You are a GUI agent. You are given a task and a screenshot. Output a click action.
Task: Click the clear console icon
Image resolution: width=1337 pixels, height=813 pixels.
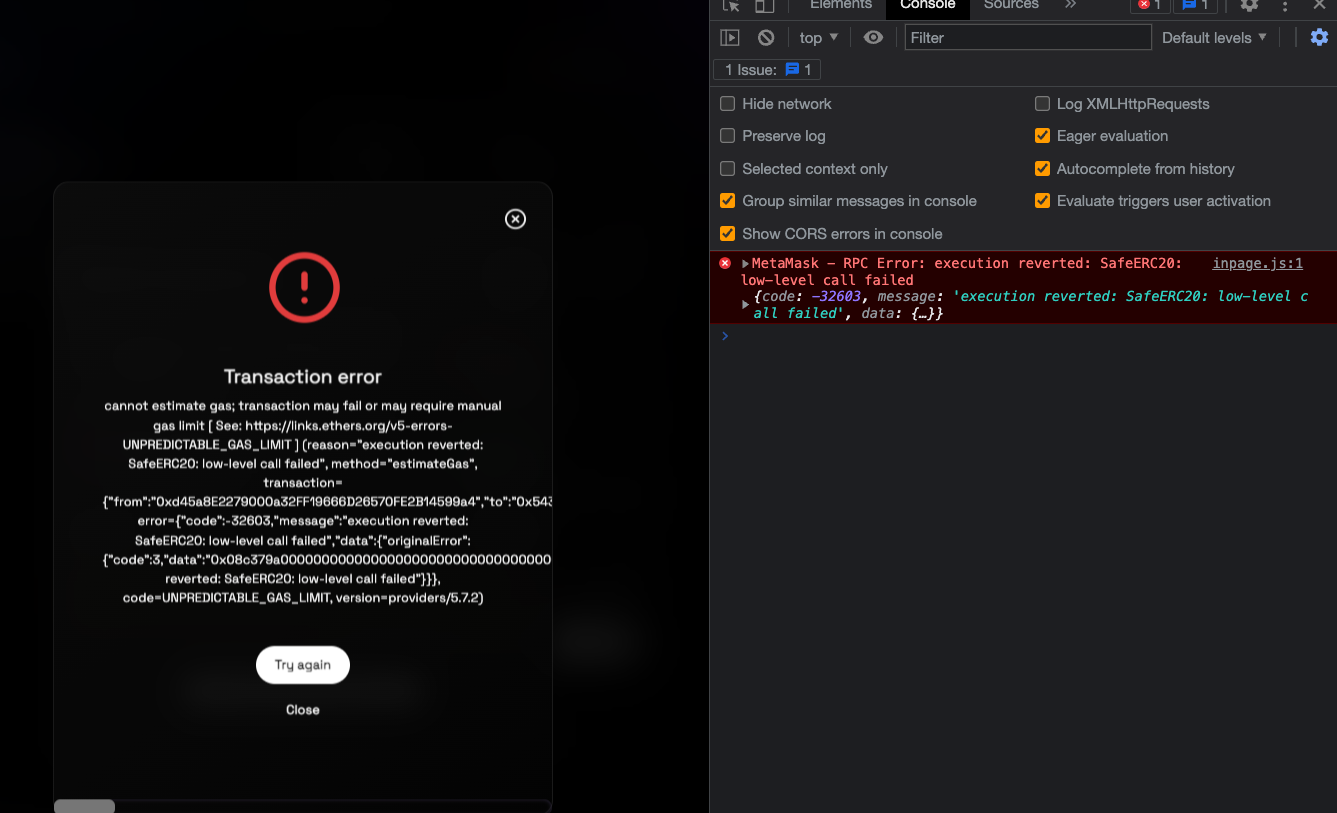[764, 37]
